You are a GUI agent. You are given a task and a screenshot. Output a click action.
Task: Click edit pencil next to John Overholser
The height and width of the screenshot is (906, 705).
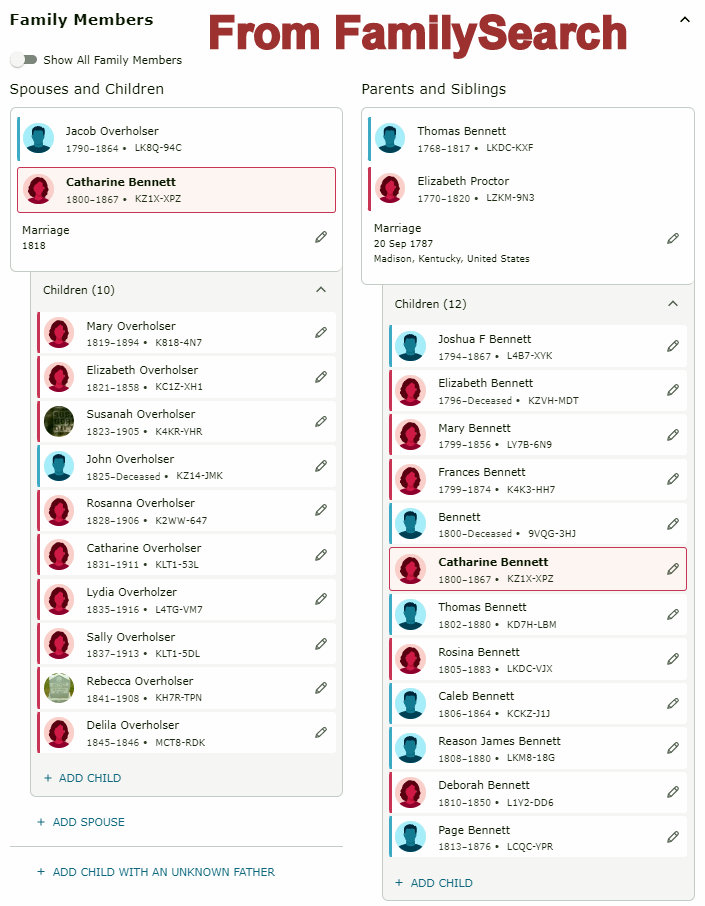[x=321, y=466]
